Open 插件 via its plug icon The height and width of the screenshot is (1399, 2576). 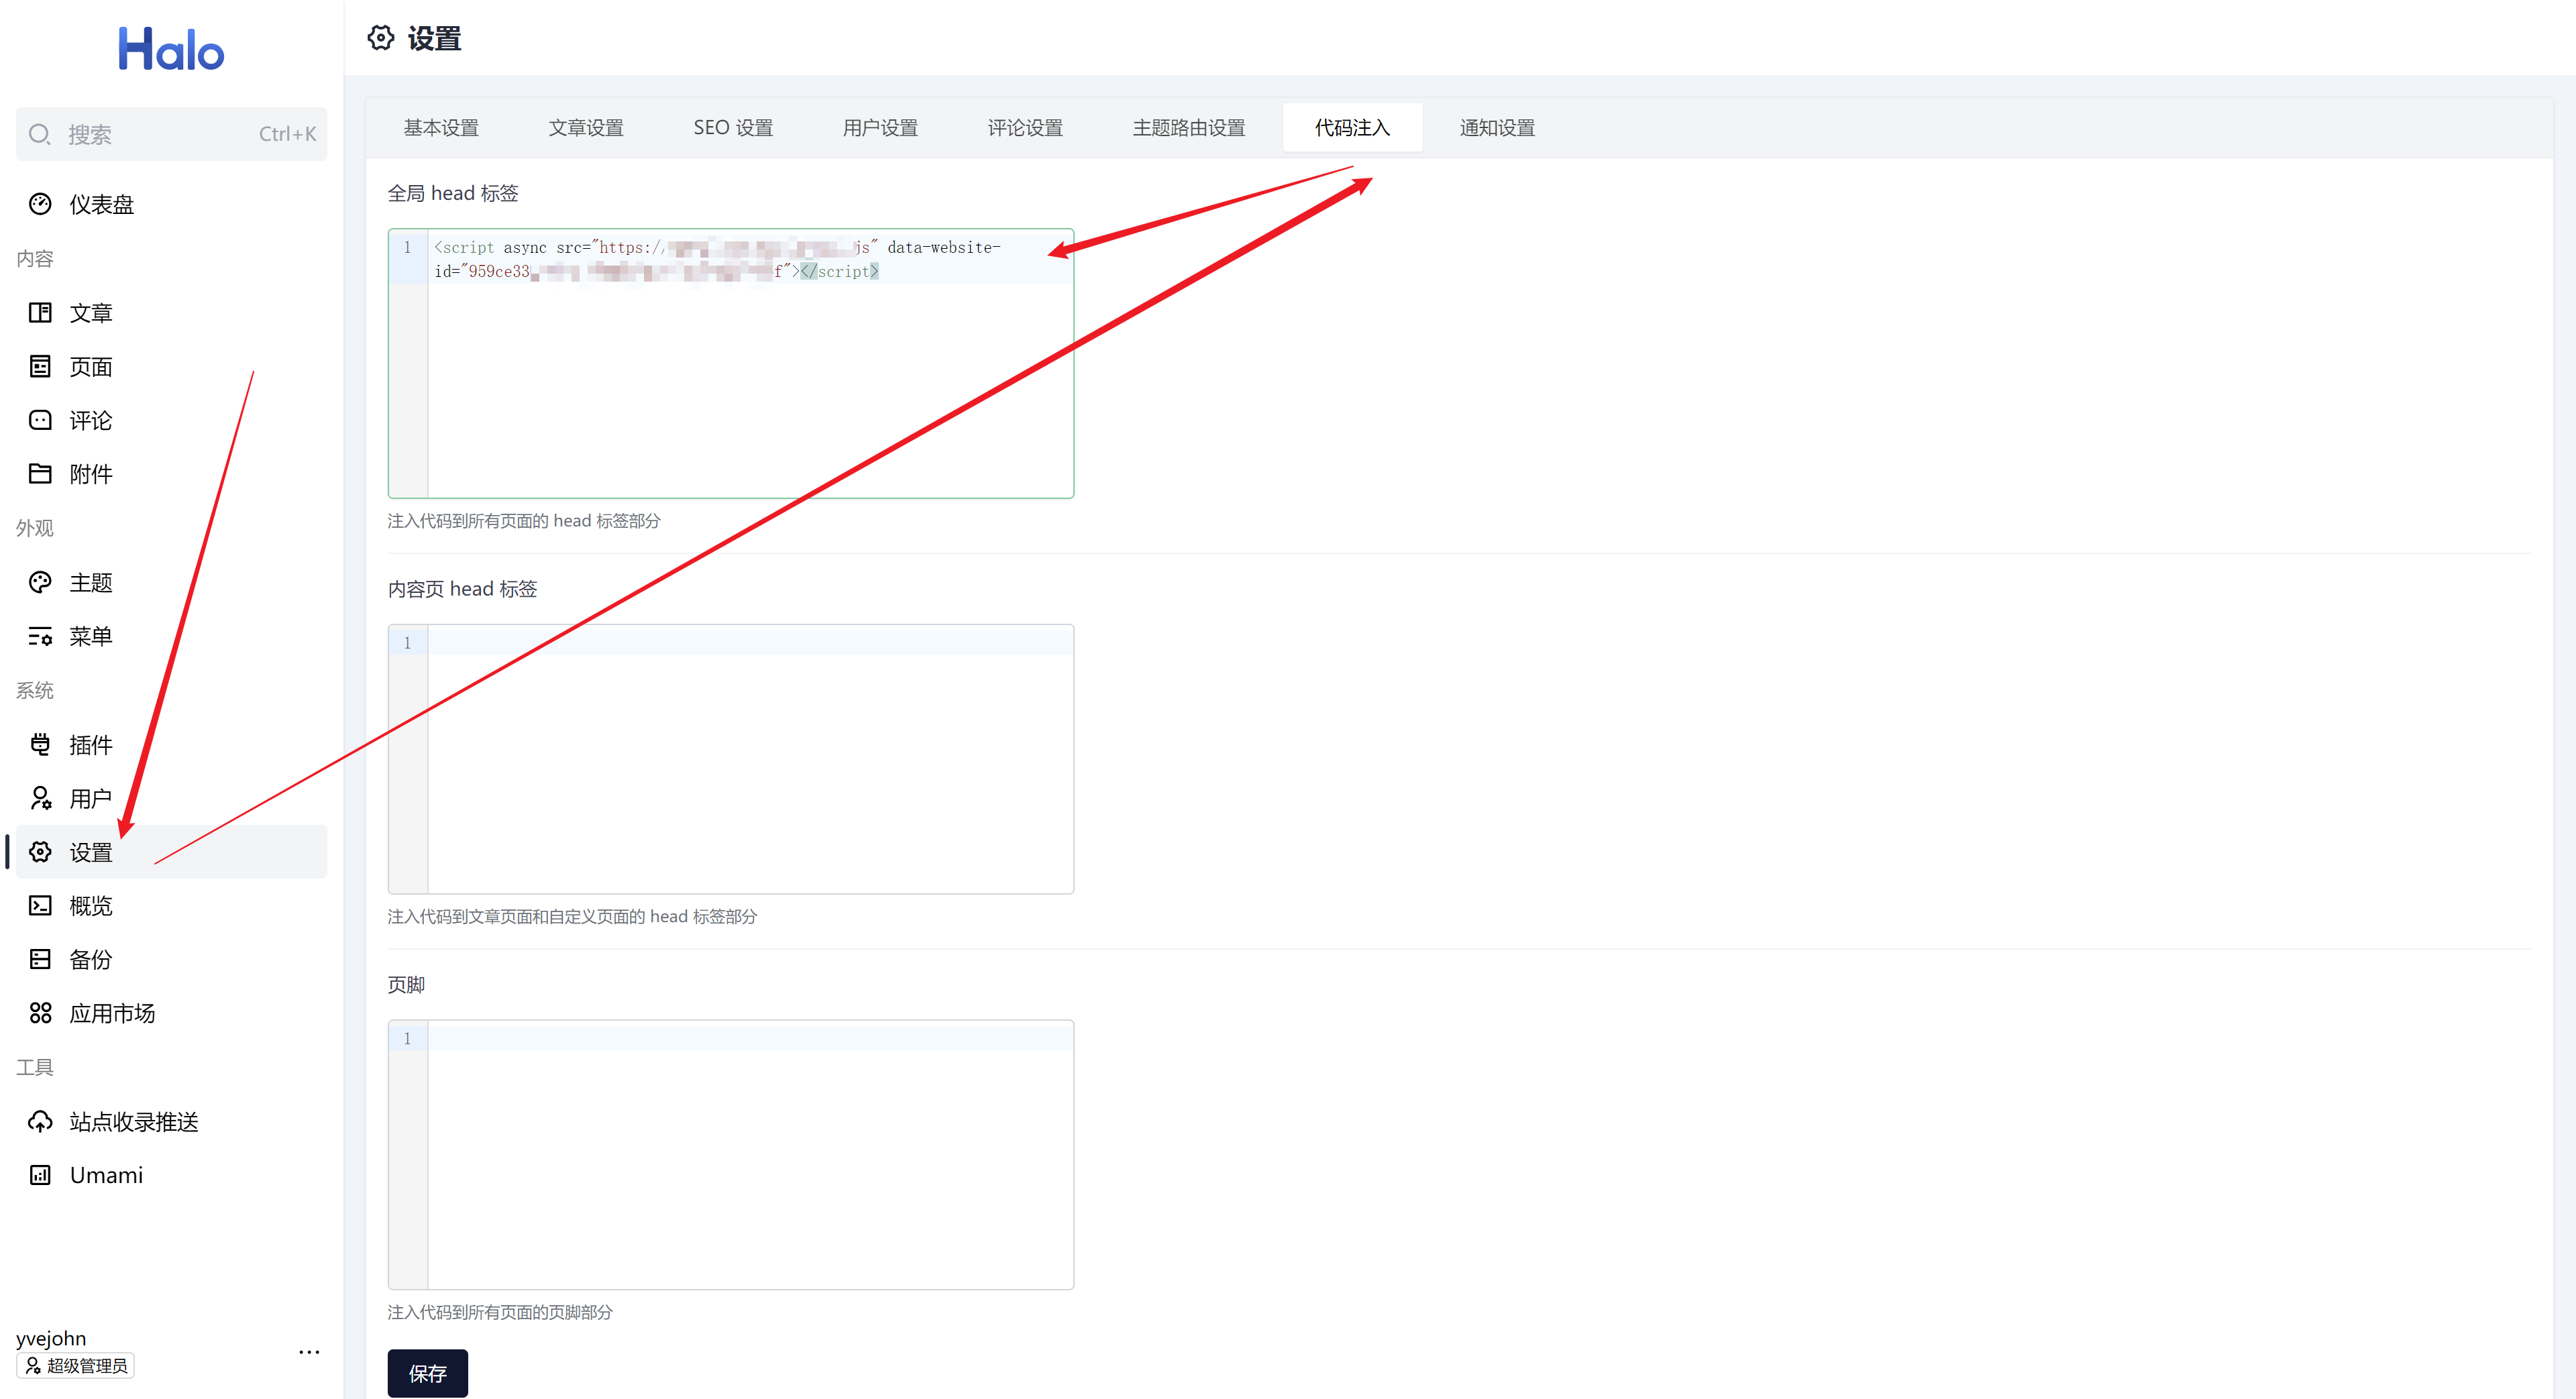click(x=40, y=744)
